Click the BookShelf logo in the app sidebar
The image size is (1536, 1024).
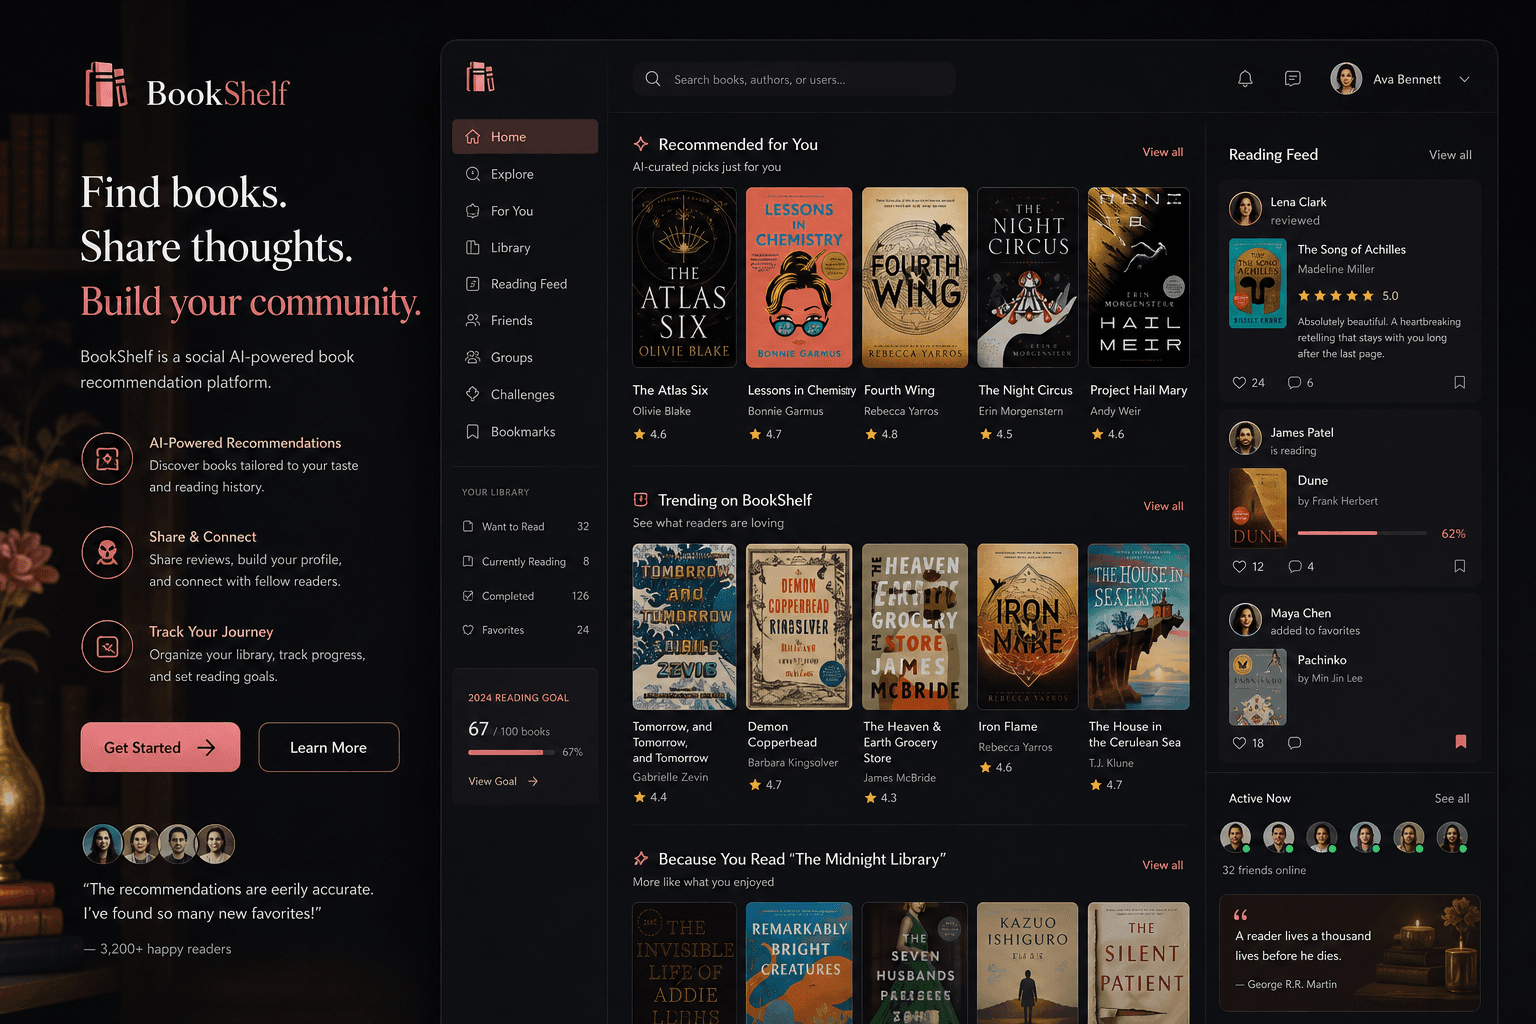coord(480,77)
